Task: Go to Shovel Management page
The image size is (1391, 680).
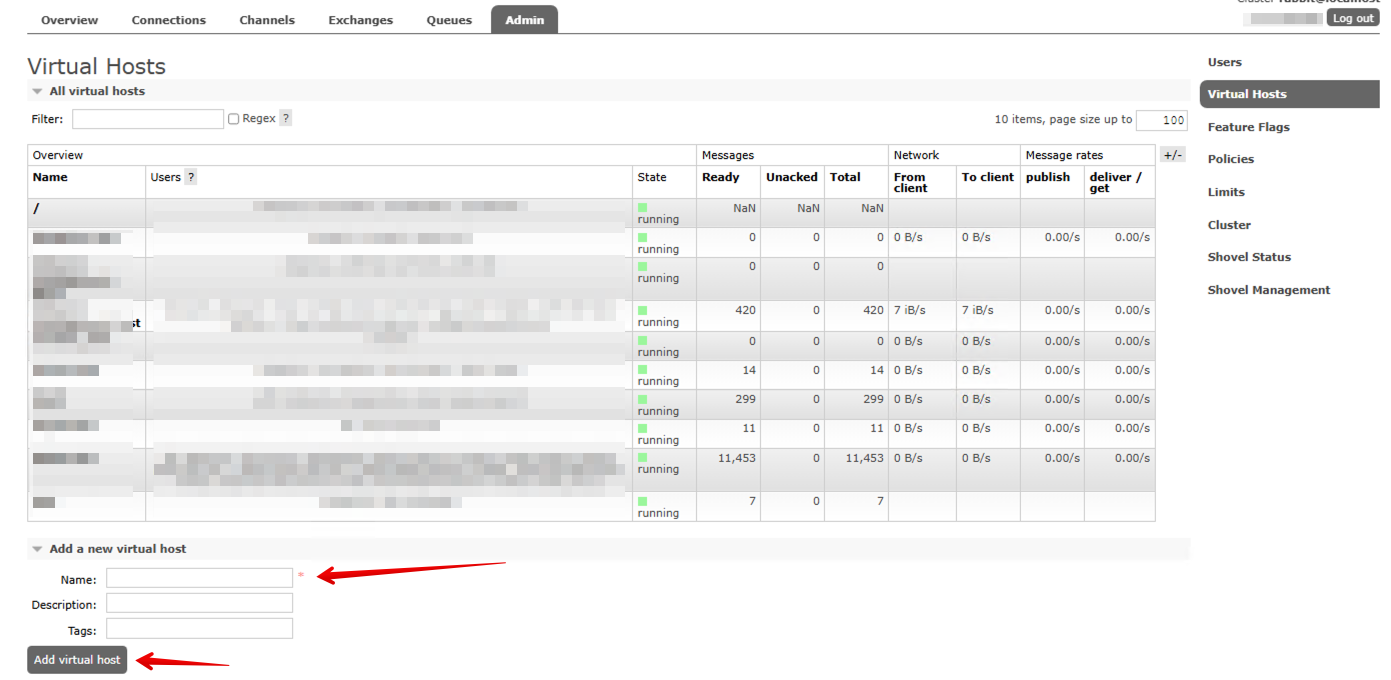Action: (1268, 290)
